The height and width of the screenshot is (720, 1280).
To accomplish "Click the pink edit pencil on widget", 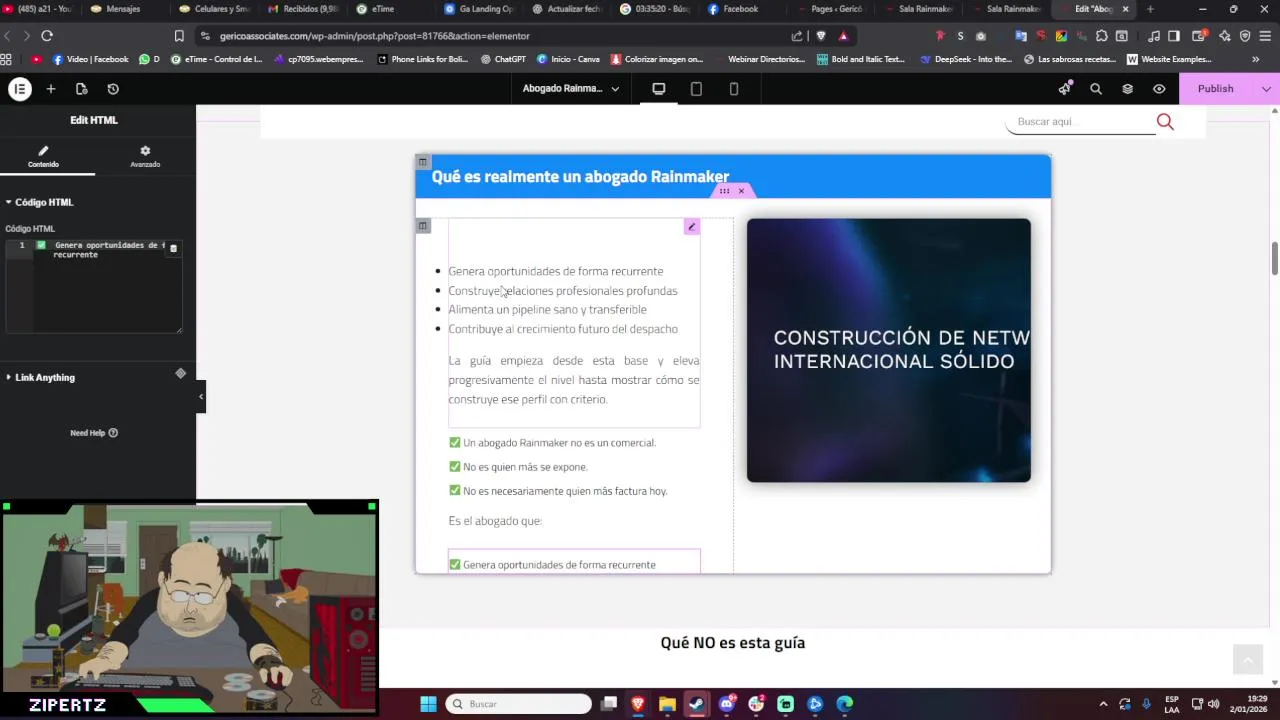I will (691, 227).
